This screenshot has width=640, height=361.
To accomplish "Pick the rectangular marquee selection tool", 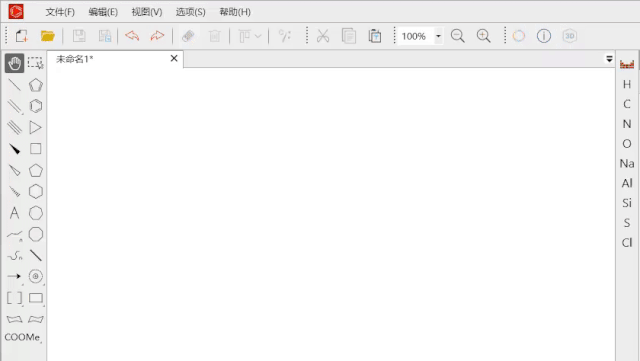I will tap(36, 63).
